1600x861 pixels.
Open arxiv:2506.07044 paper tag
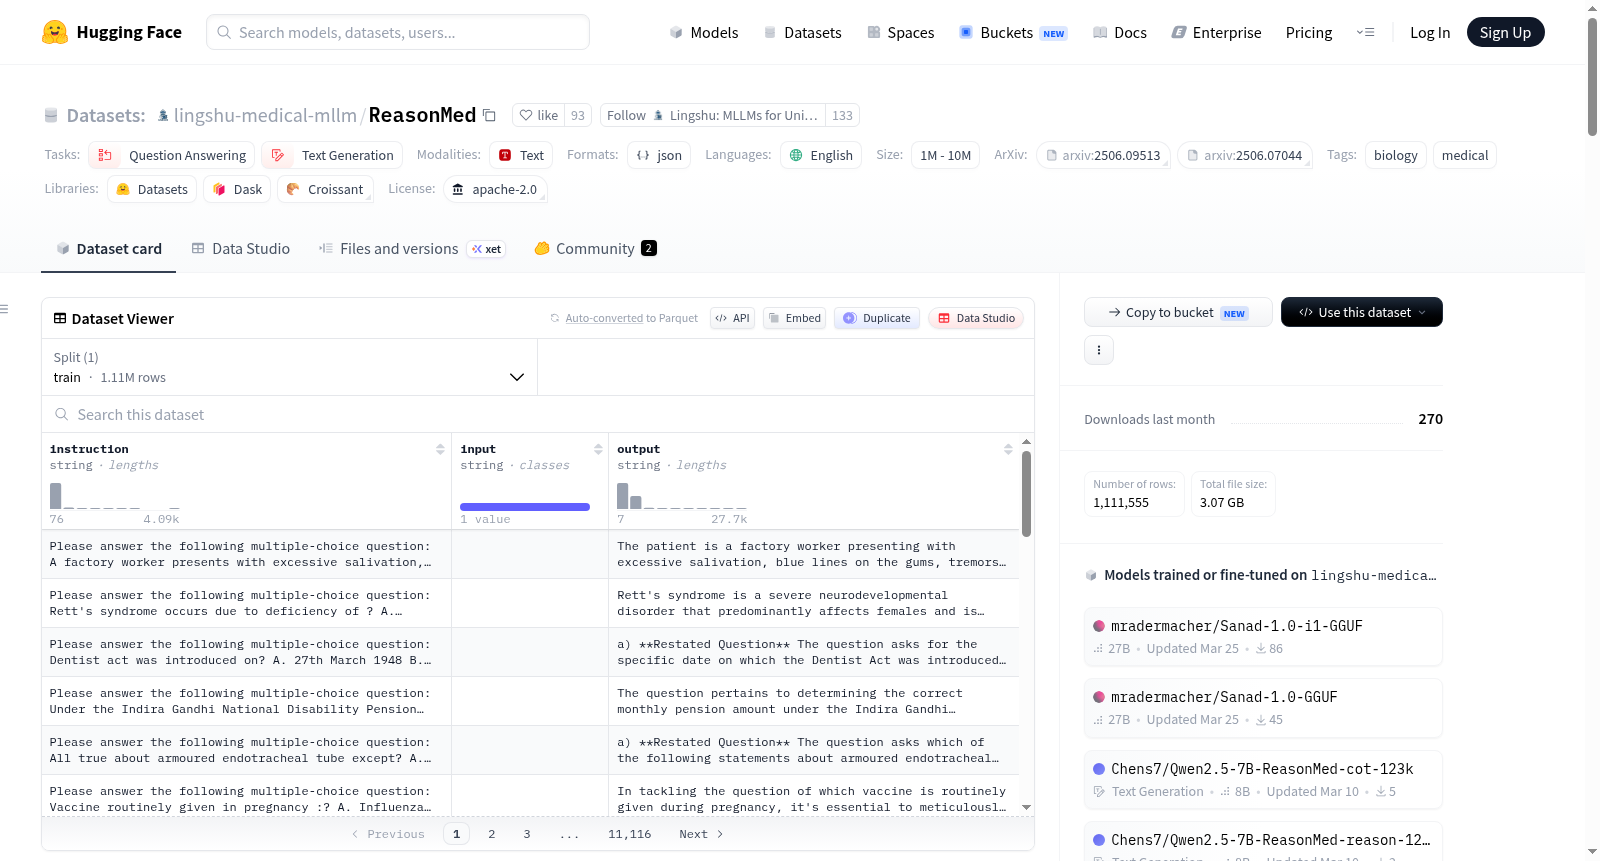tap(1245, 155)
